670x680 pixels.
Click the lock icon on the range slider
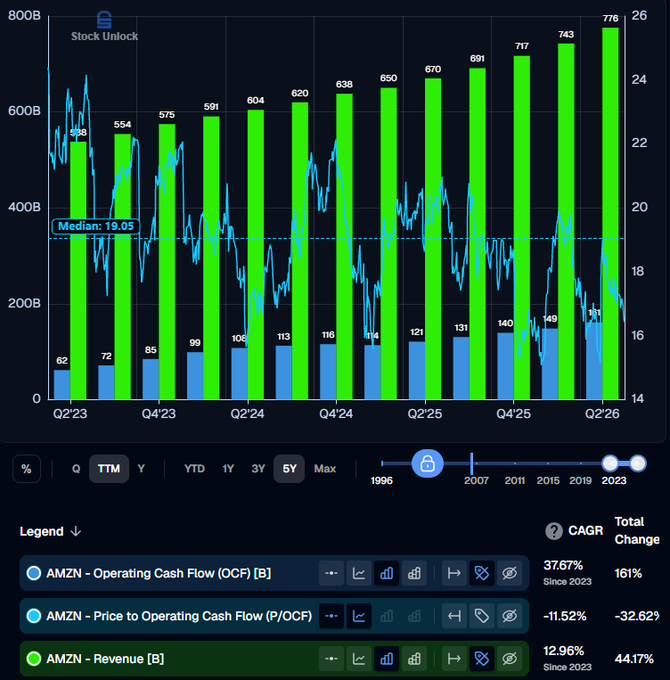pyautogui.click(x=427, y=464)
